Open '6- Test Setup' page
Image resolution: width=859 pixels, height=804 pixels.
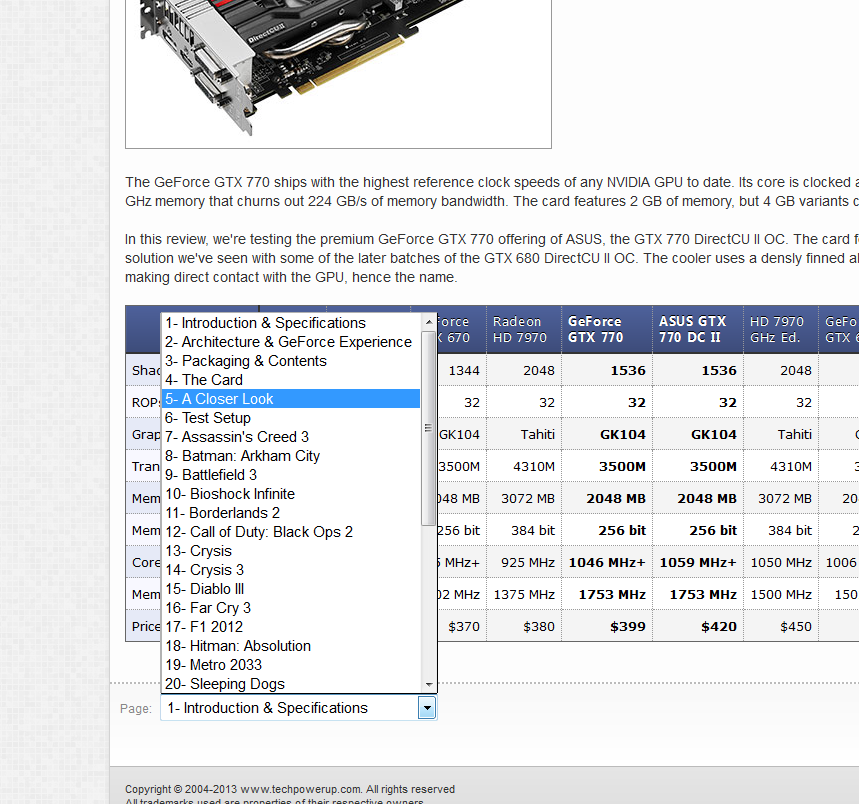tap(291, 418)
